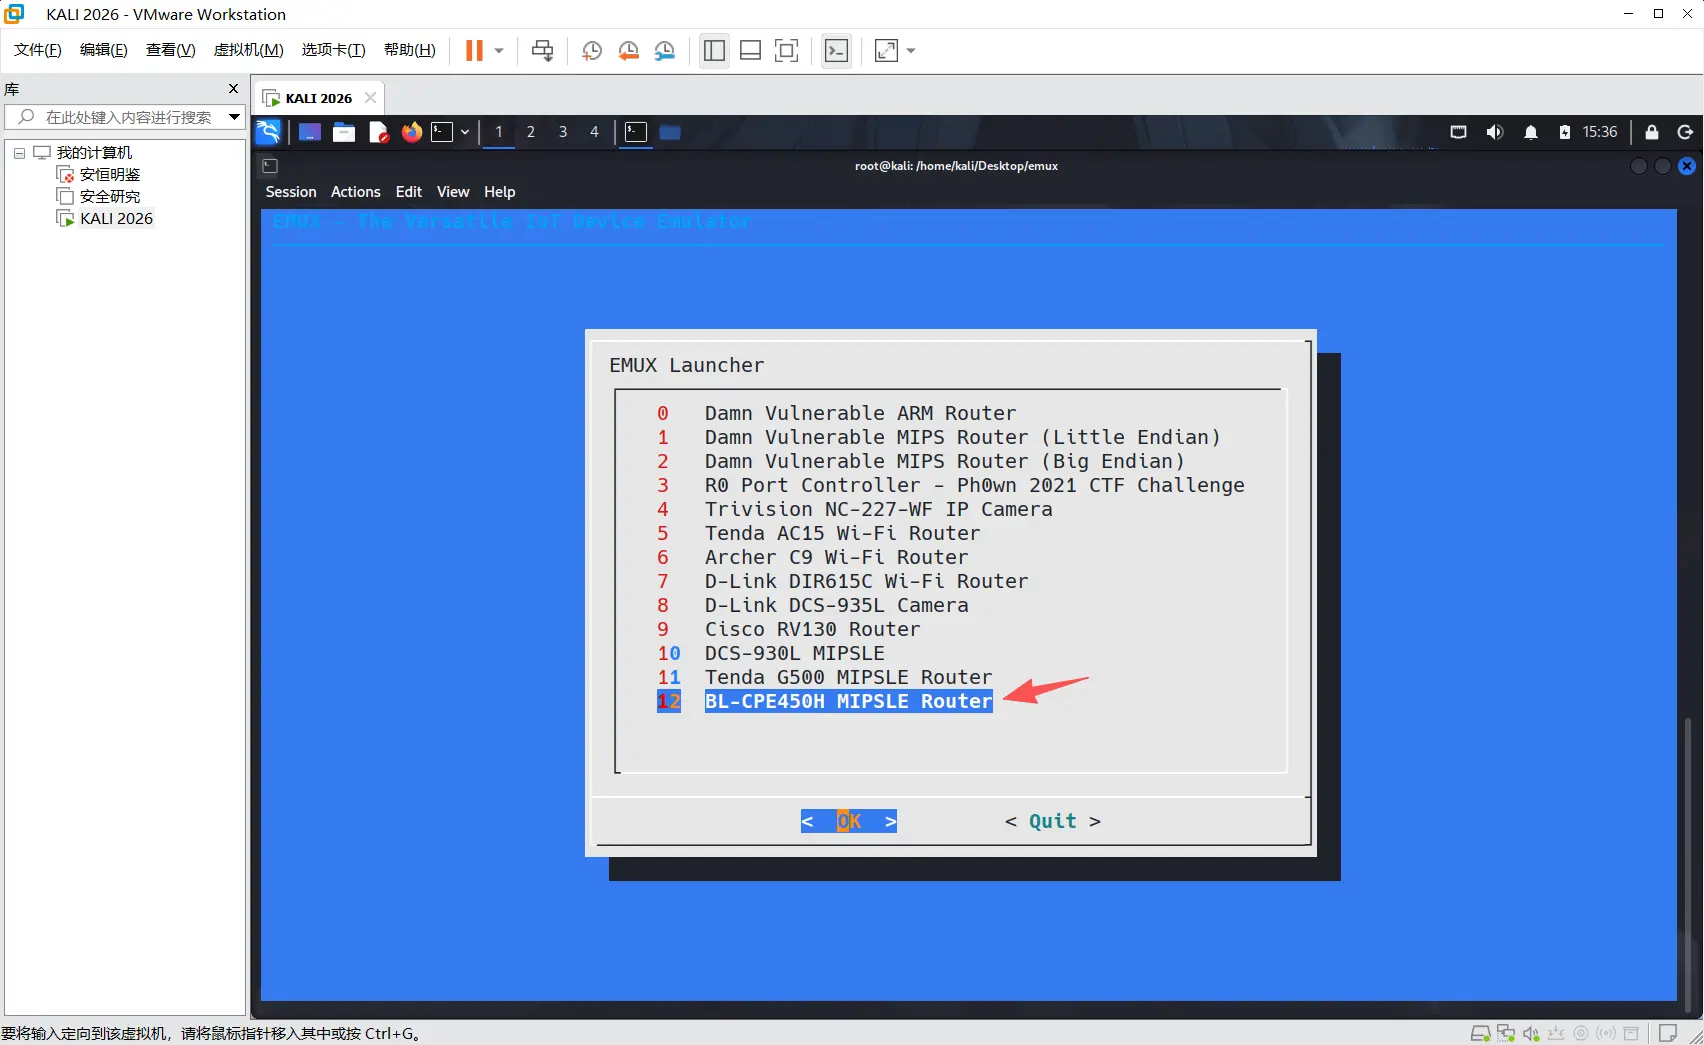Open terminal emulator launcher in panel

(x=442, y=132)
